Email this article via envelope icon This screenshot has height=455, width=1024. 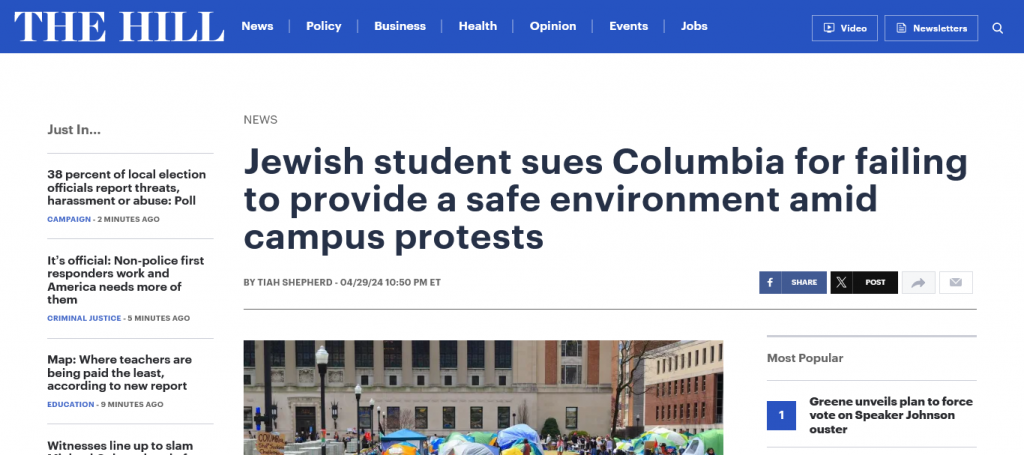pyautogui.click(x=955, y=283)
